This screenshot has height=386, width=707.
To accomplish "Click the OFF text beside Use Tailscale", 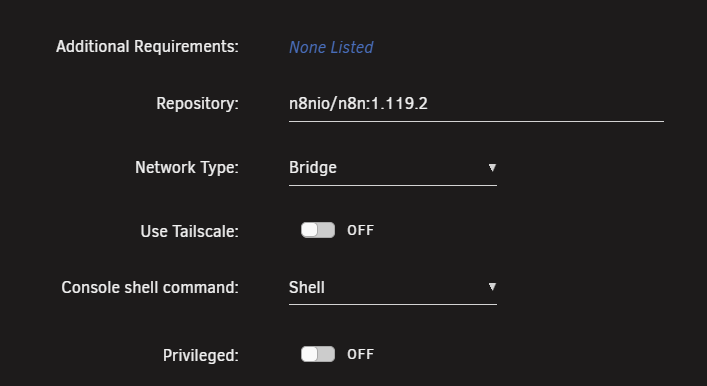I will (360, 230).
